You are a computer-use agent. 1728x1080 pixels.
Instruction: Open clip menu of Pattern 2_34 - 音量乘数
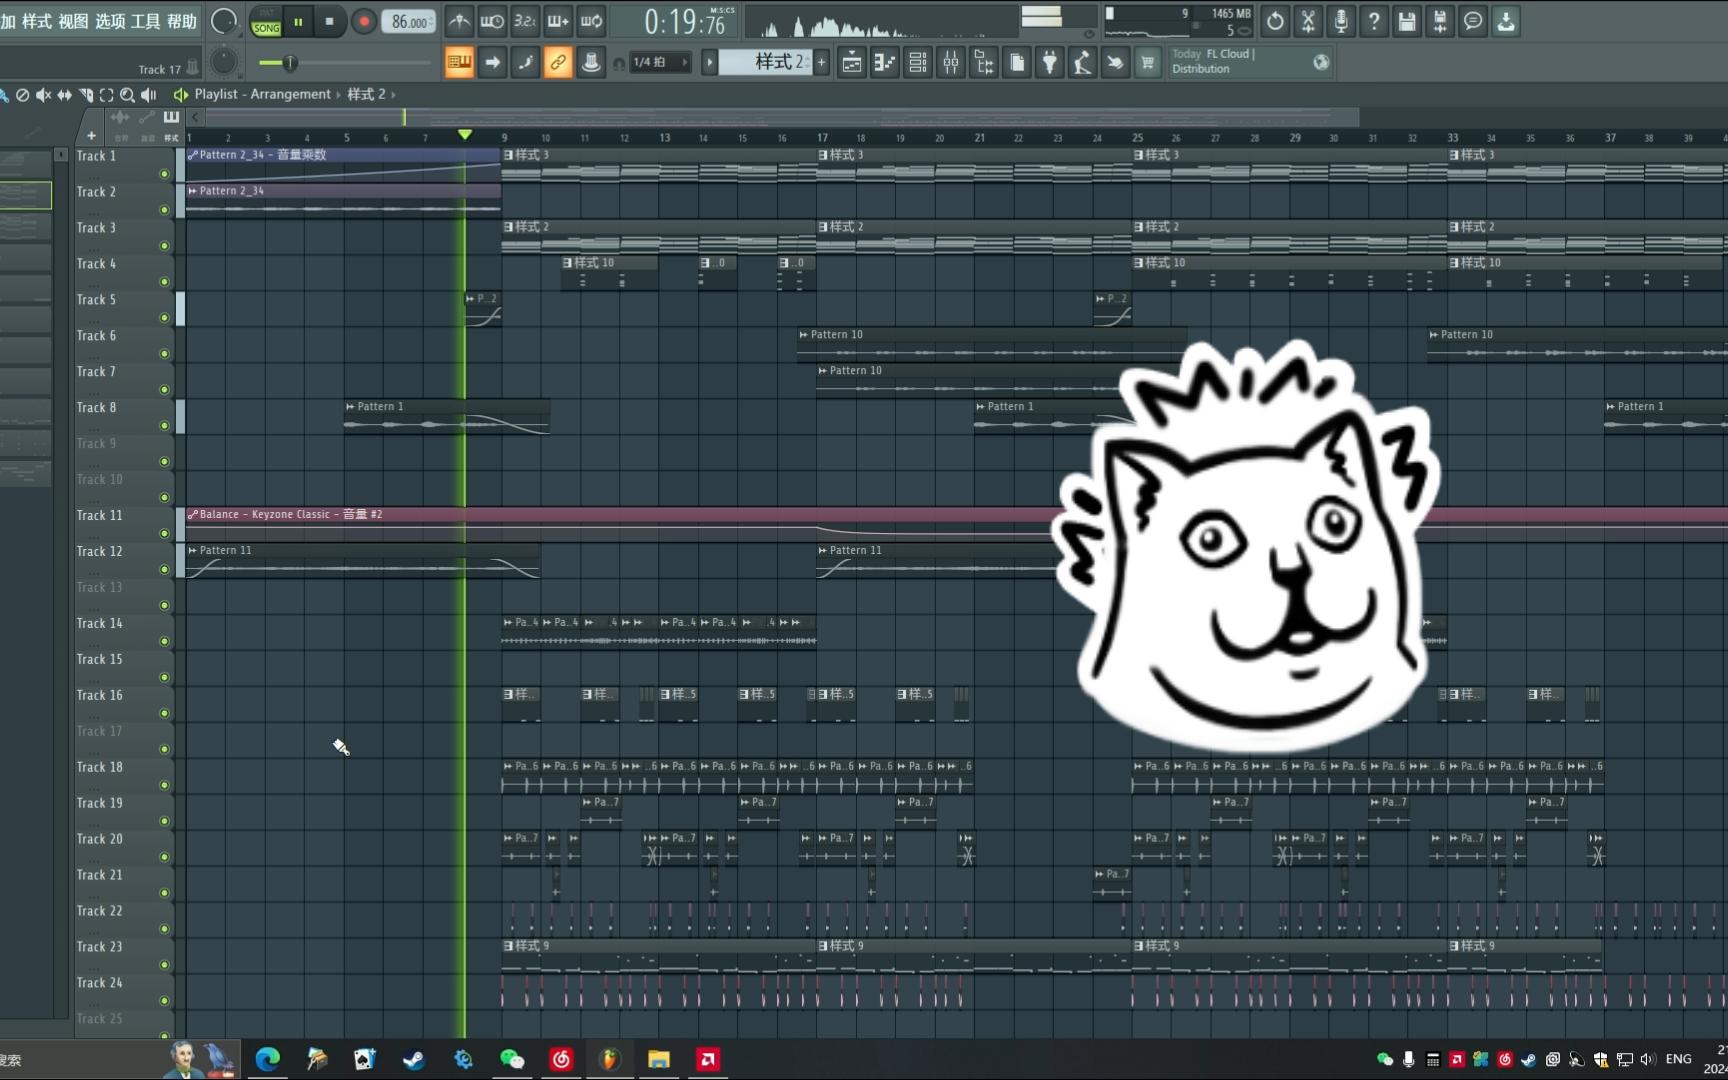click(192, 155)
